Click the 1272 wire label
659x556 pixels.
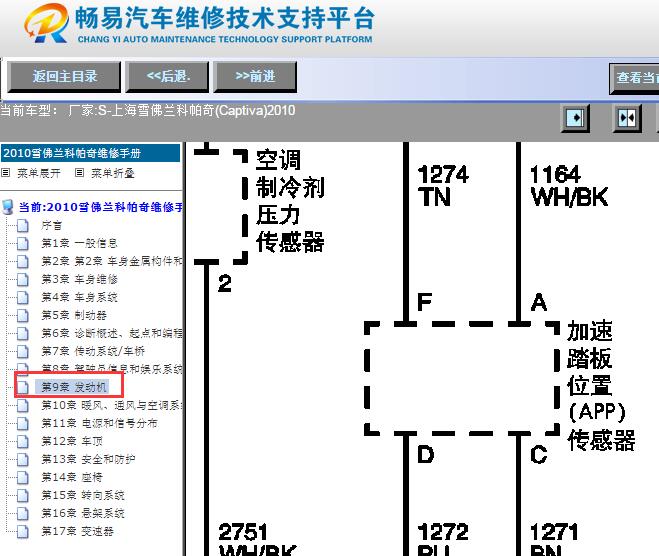(443, 532)
